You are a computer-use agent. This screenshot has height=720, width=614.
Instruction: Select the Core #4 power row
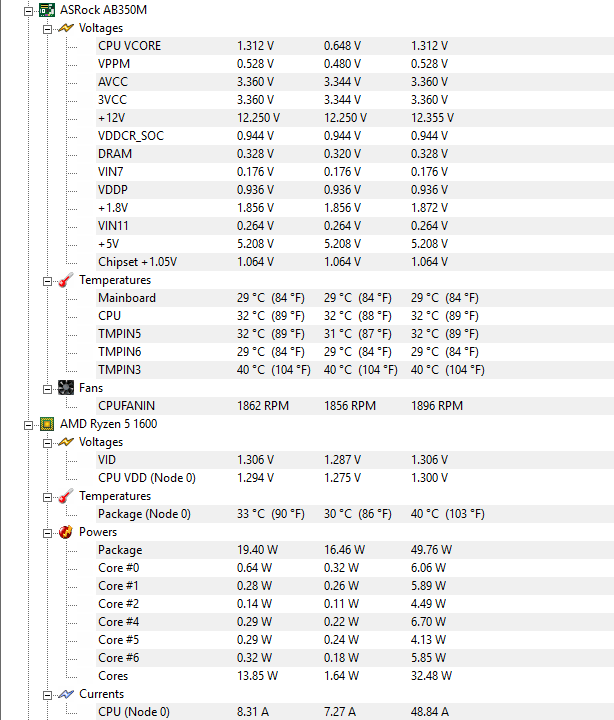[355, 622]
